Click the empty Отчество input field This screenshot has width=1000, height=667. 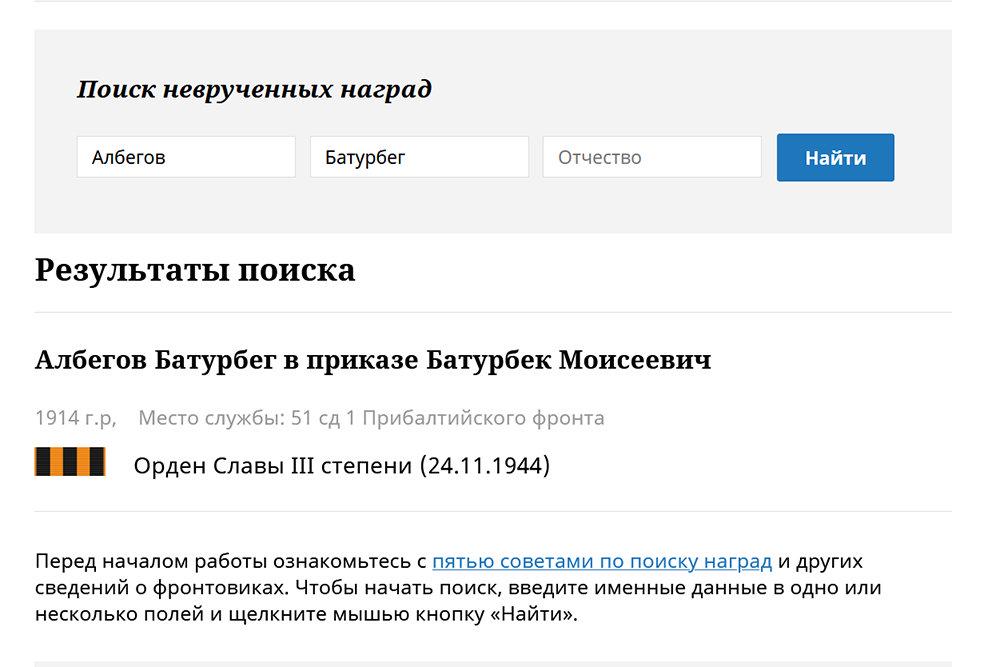651,157
